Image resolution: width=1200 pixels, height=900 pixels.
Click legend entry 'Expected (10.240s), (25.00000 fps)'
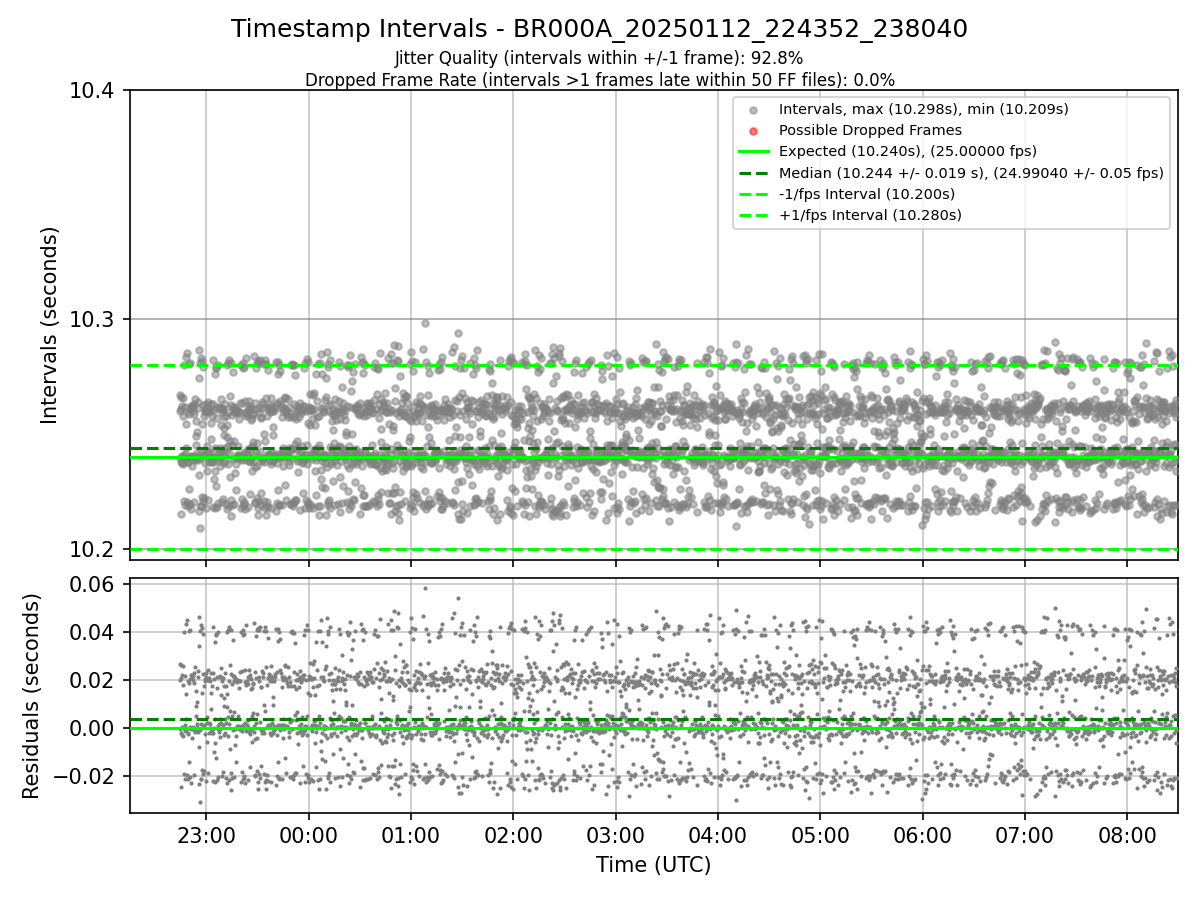908,151
